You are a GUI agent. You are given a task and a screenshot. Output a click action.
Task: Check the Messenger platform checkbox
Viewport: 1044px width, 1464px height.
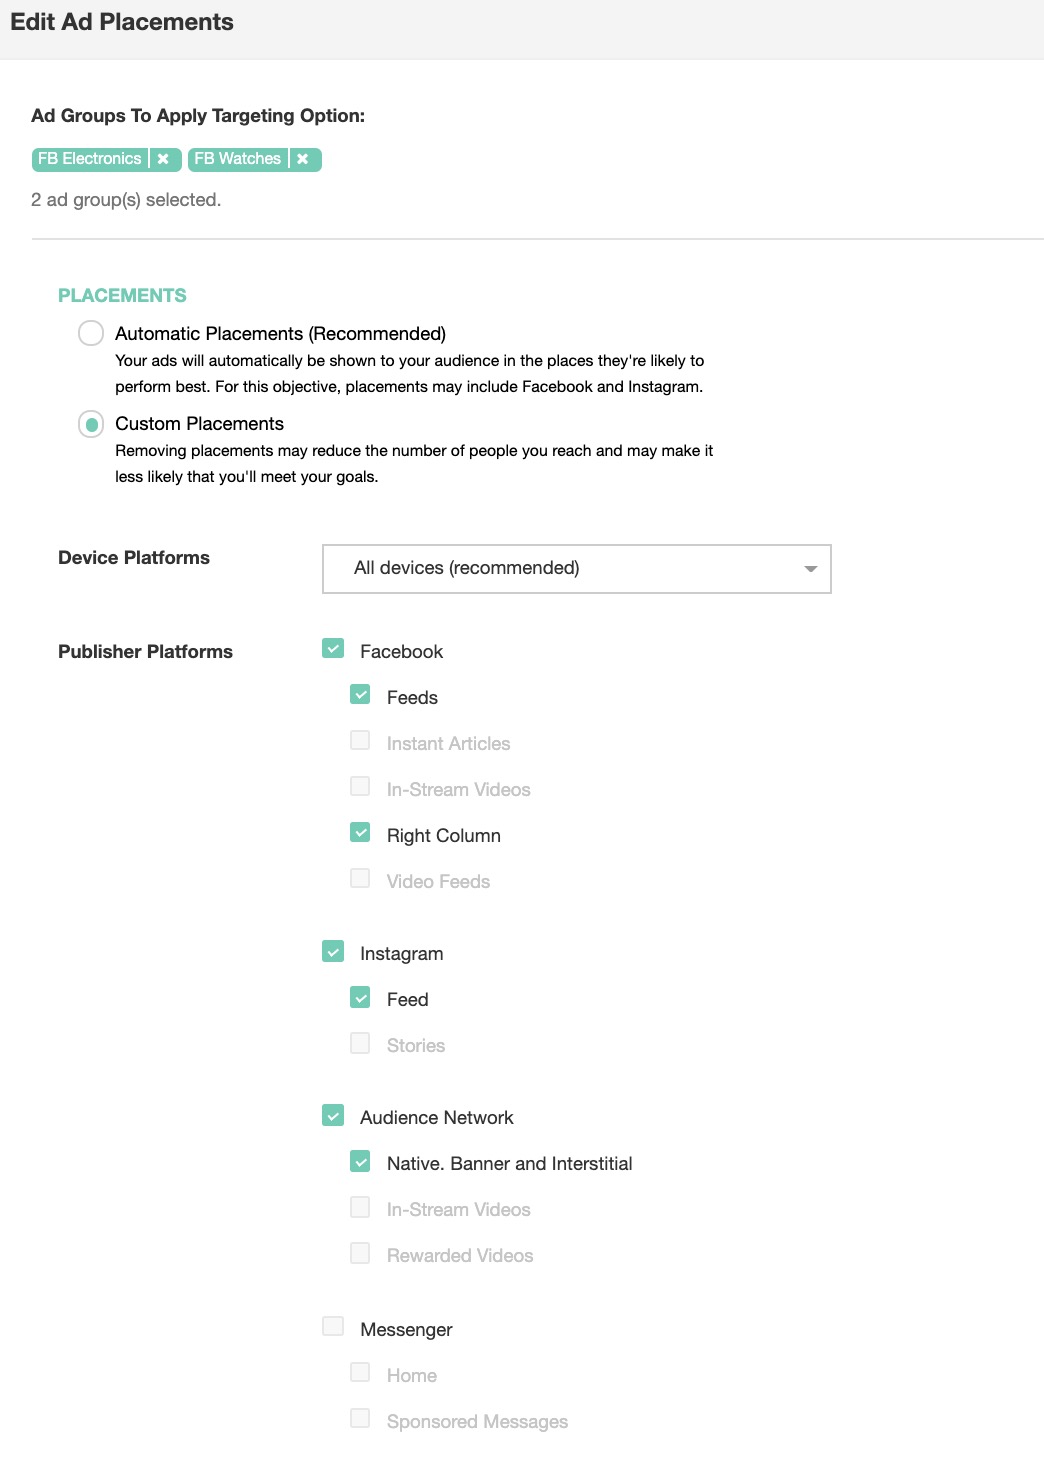tap(333, 1327)
